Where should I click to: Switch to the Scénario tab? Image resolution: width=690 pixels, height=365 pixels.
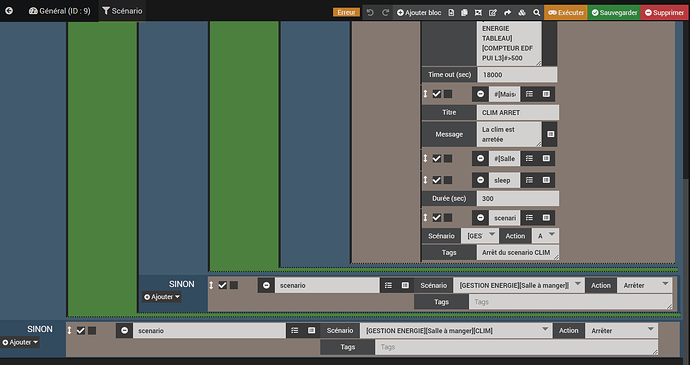coord(122,11)
